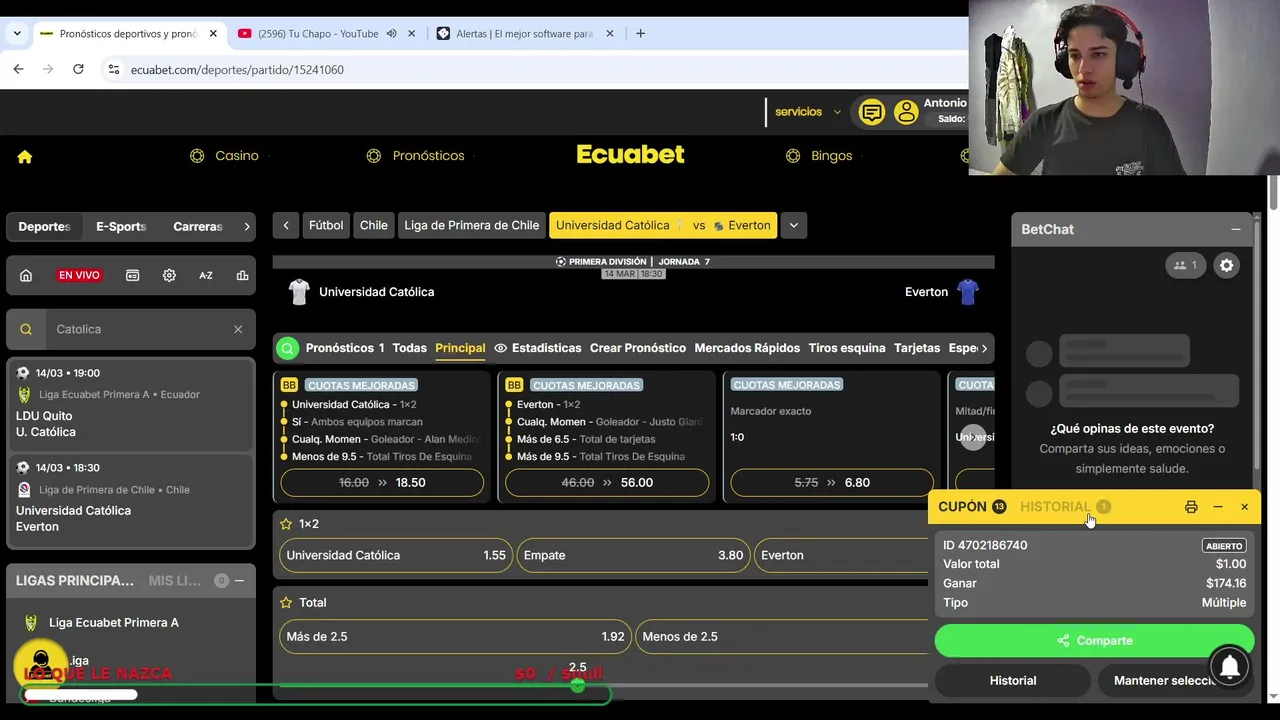Adjust the Total 2.5 line slider

pyautogui.click(x=577, y=685)
